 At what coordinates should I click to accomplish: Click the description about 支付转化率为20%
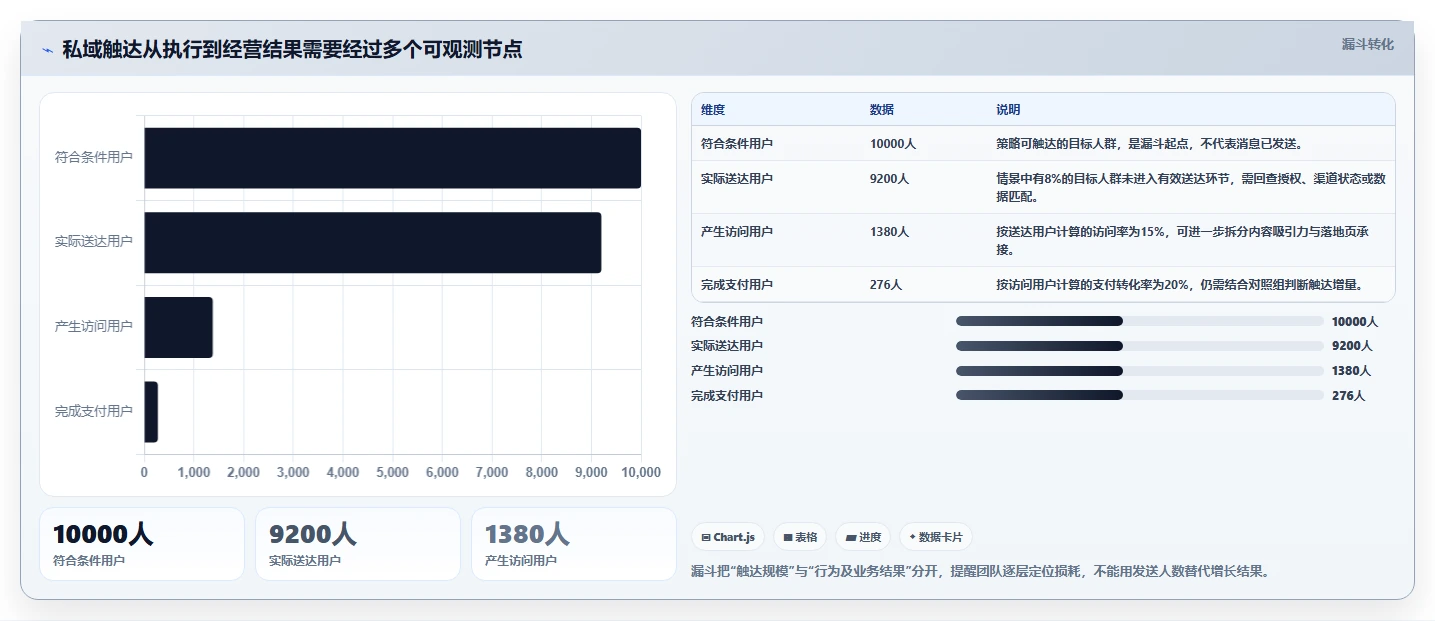(x=1181, y=284)
